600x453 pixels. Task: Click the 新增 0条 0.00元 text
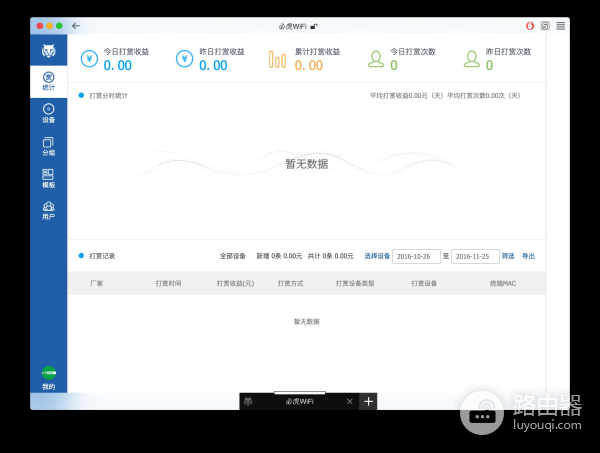[x=279, y=256]
